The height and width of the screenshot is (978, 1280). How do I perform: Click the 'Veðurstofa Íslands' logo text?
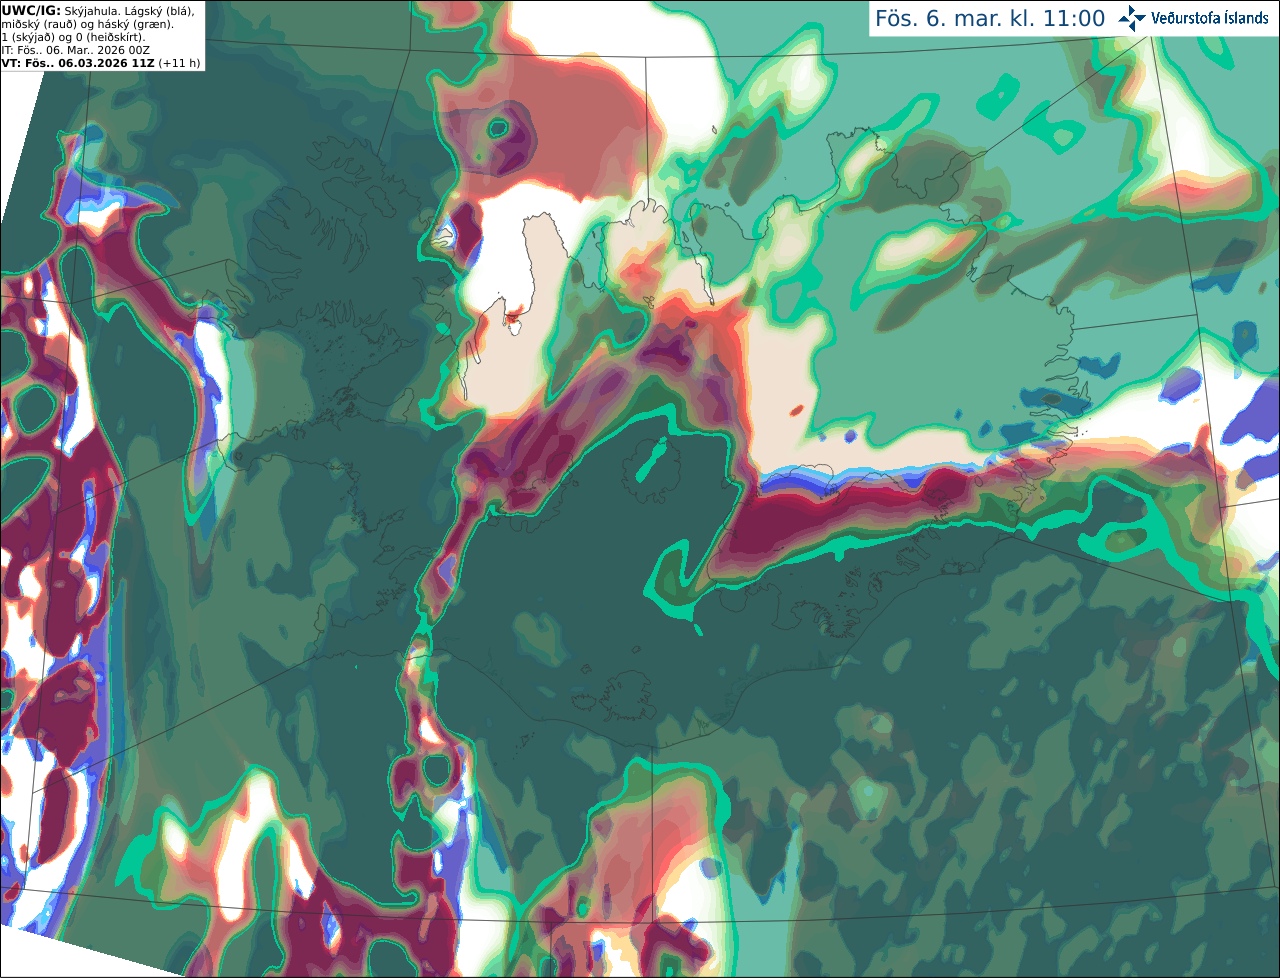(1210, 18)
